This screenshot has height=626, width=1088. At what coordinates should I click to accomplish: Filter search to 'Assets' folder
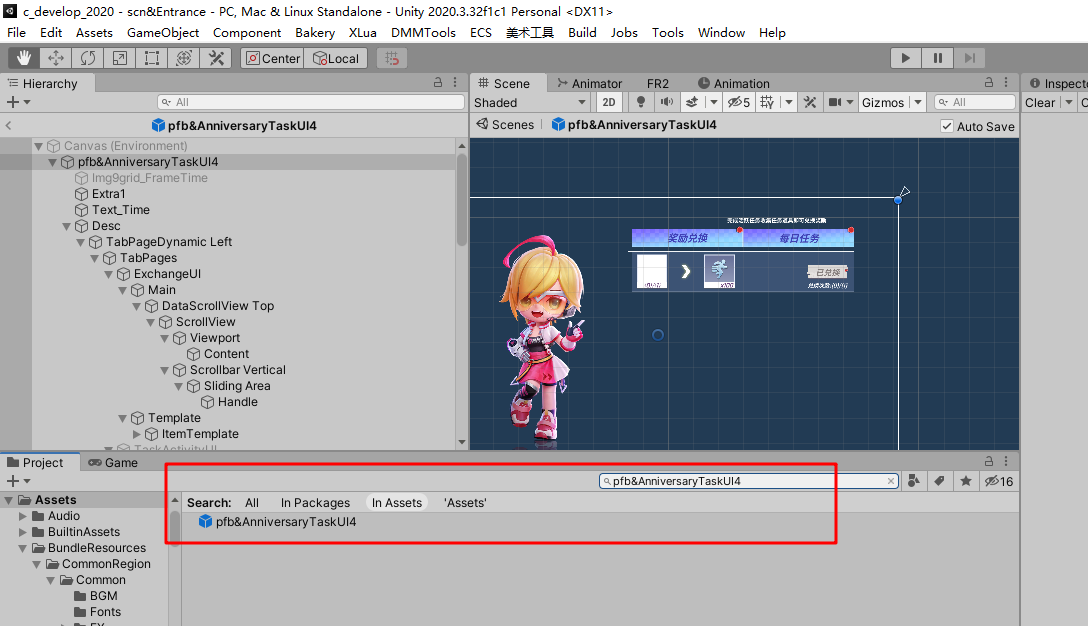tap(465, 503)
